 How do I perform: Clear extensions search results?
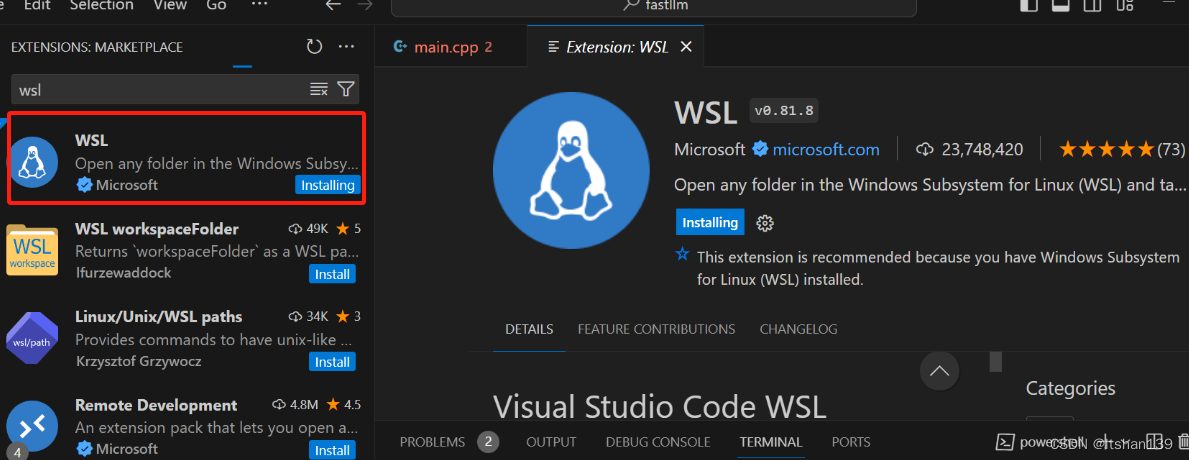pos(318,89)
